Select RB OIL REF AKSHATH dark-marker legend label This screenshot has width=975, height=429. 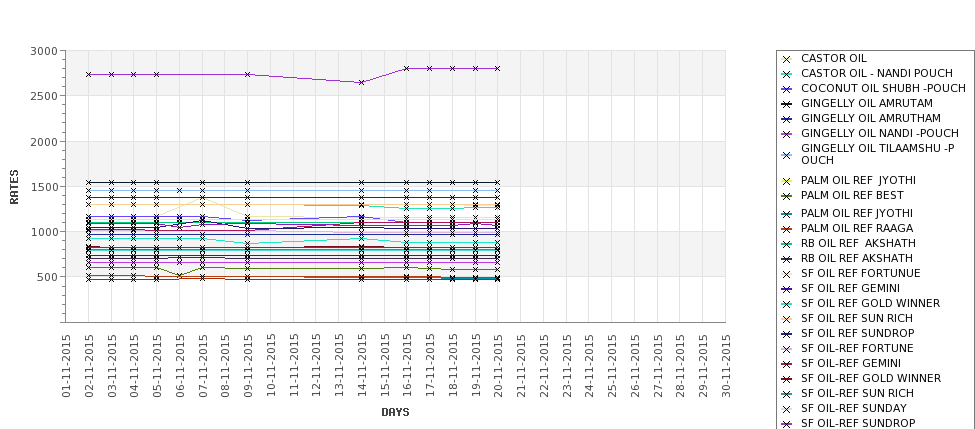857,258
